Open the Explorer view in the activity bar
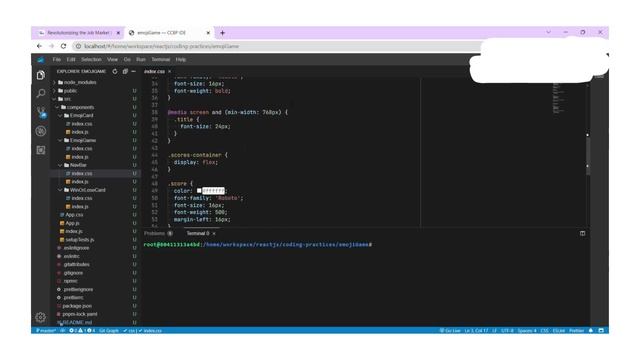 click(40, 75)
